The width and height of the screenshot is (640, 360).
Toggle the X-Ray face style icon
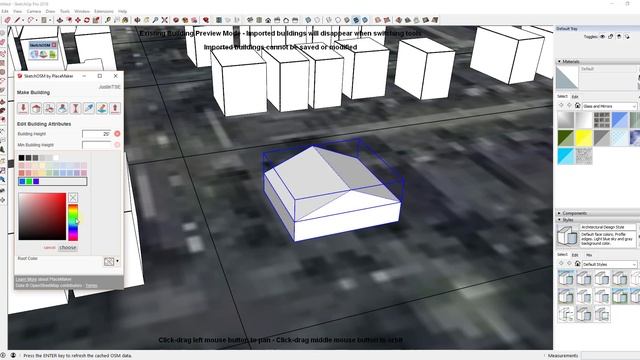pos(308,20)
